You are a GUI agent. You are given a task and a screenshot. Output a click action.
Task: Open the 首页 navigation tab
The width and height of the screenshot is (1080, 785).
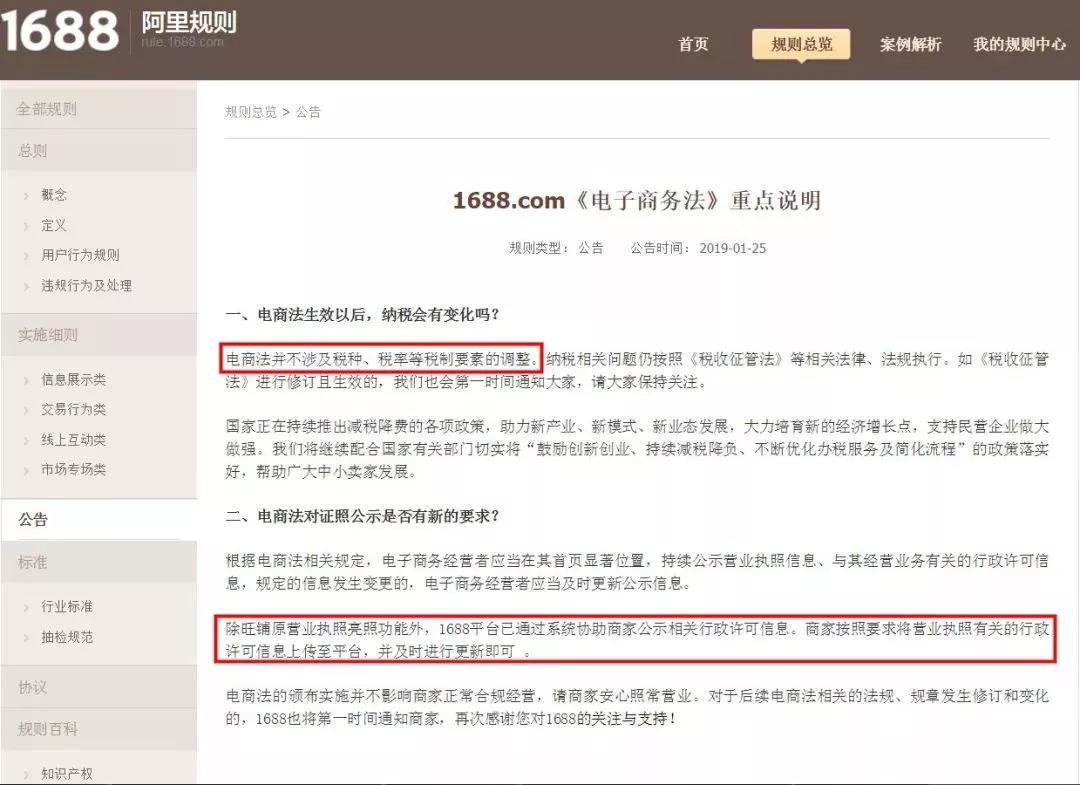693,44
